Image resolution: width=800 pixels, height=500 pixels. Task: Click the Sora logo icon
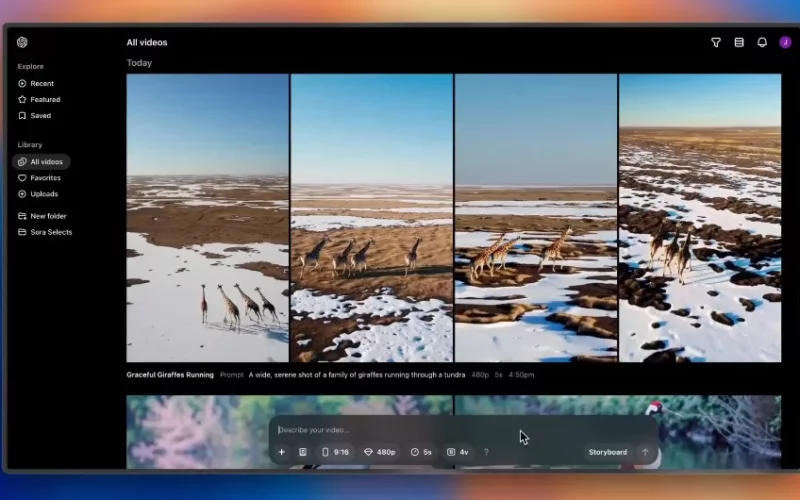point(22,42)
